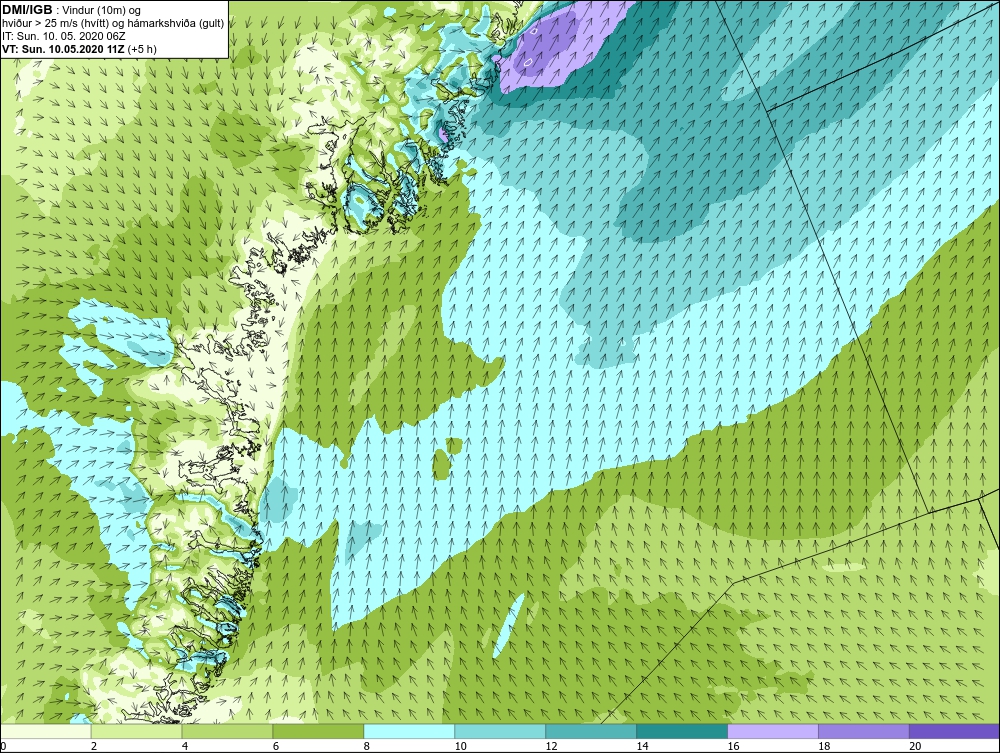1000x753 pixels.
Task: Click the 14–16 m/s dark teal legend swatch
Action: click(682, 731)
